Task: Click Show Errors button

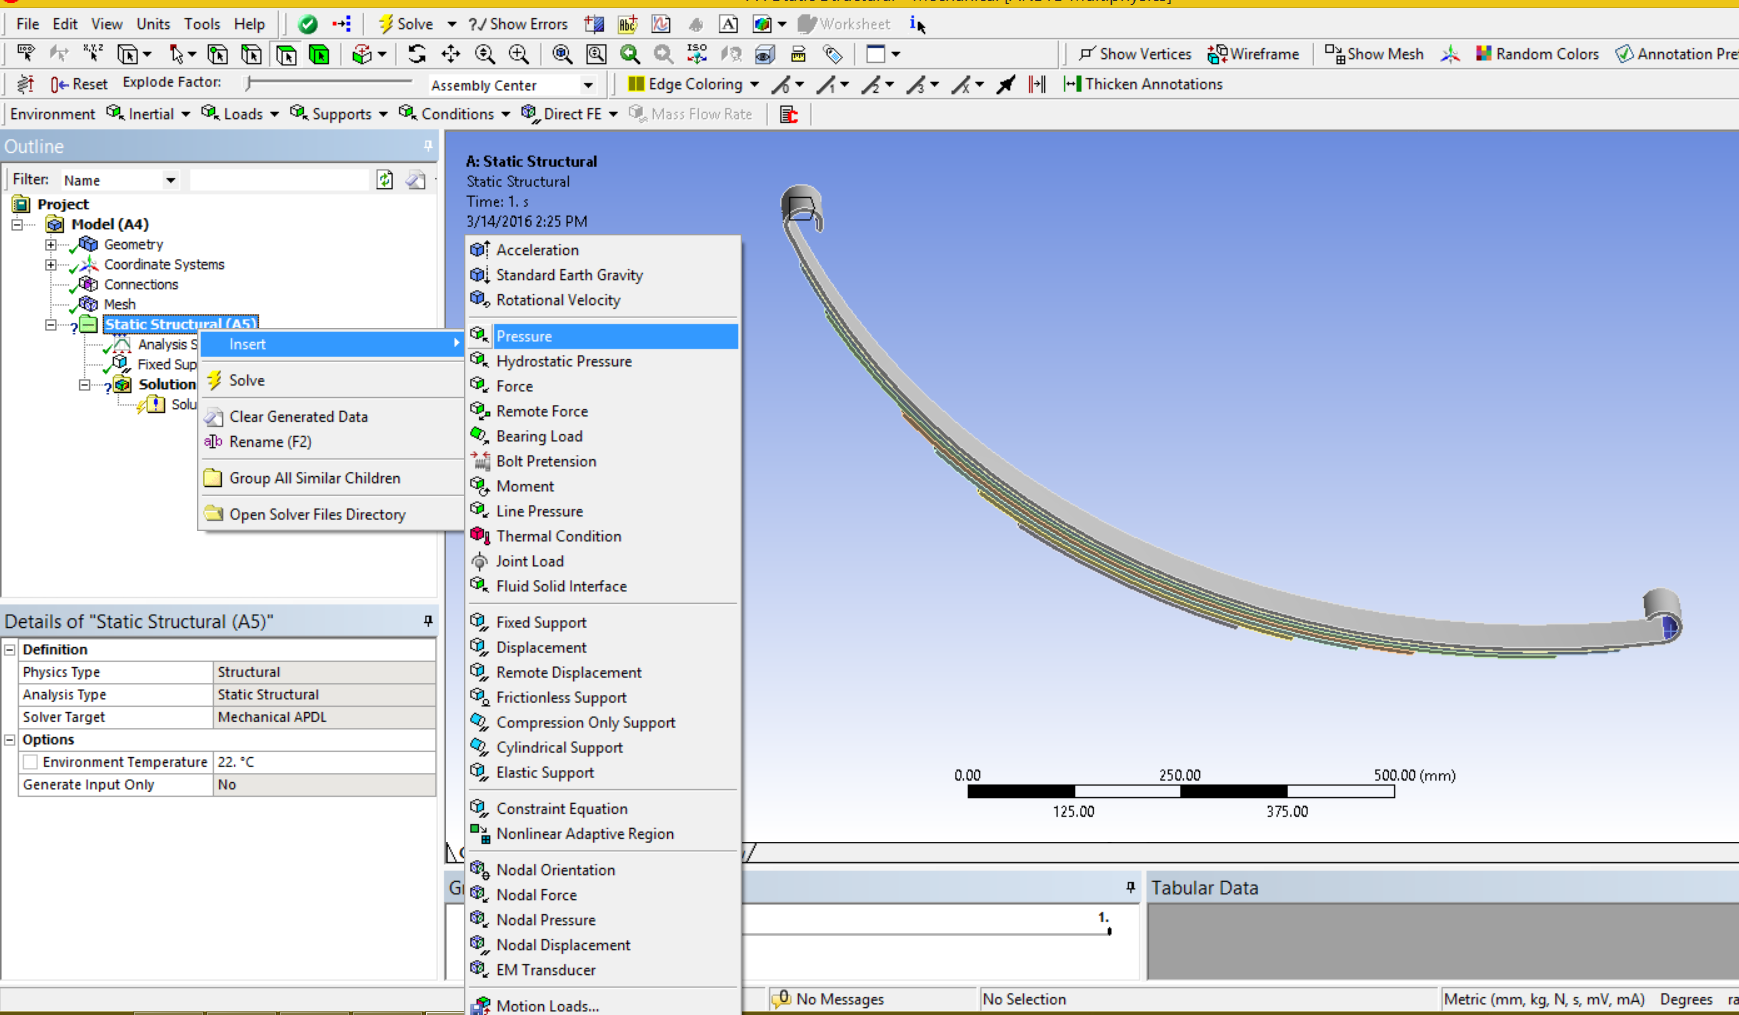Action: click(x=518, y=24)
